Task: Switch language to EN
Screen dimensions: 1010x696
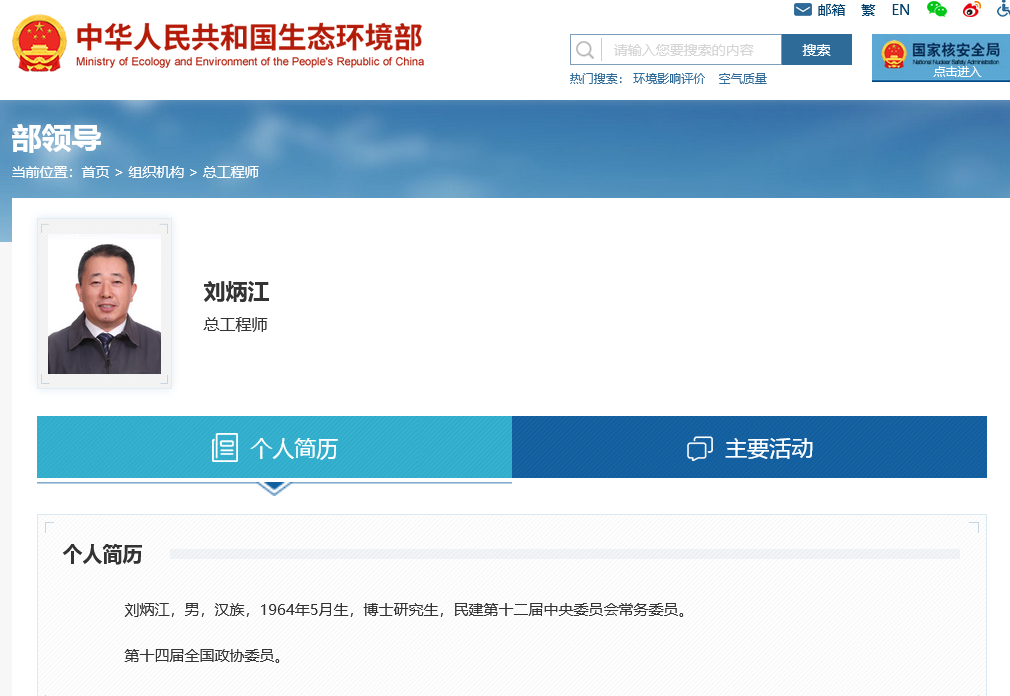Action: click(901, 10)
